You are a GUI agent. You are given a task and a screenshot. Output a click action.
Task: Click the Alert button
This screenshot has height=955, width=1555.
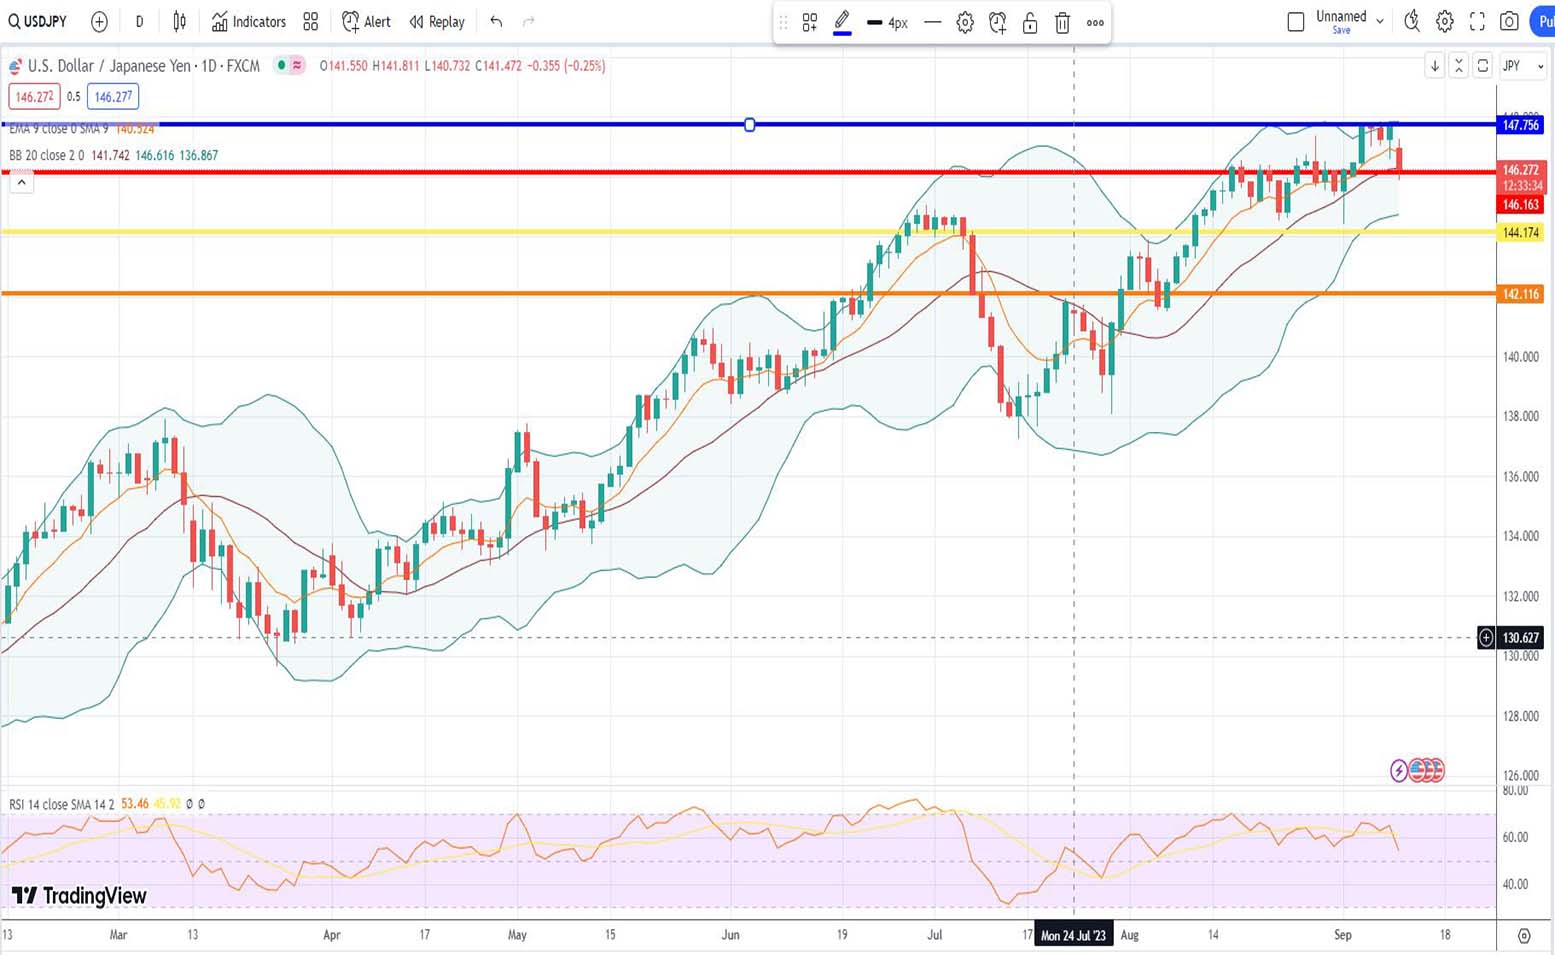(366, 21)
